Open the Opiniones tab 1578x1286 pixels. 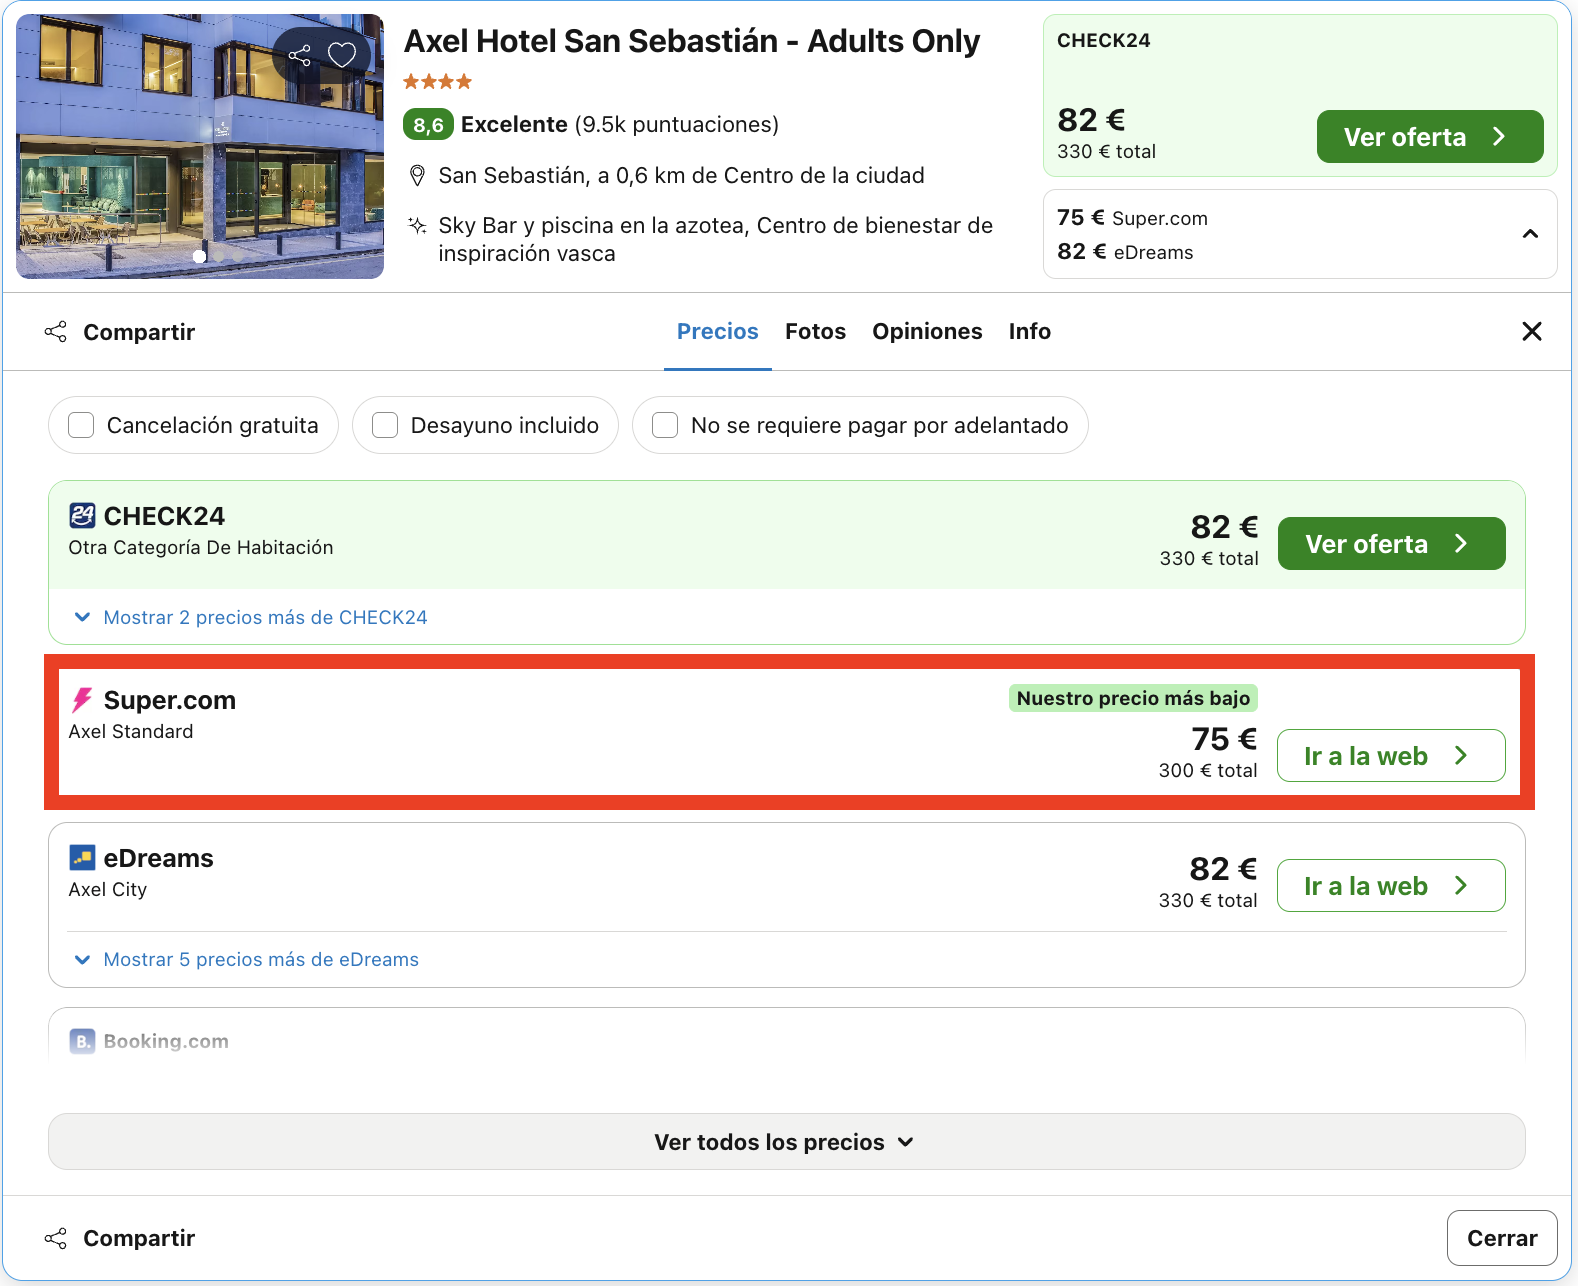pyautogui.click(x=927, y=331)
